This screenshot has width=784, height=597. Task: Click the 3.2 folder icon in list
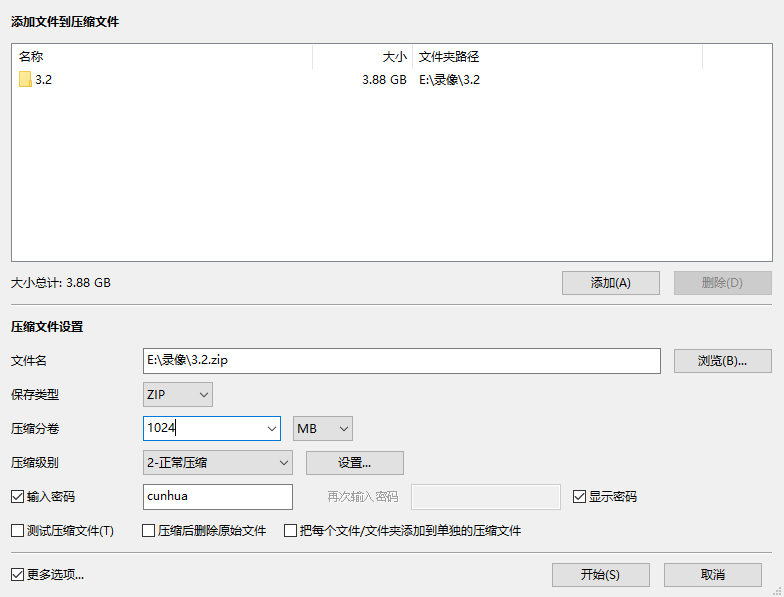coord(25,80)
